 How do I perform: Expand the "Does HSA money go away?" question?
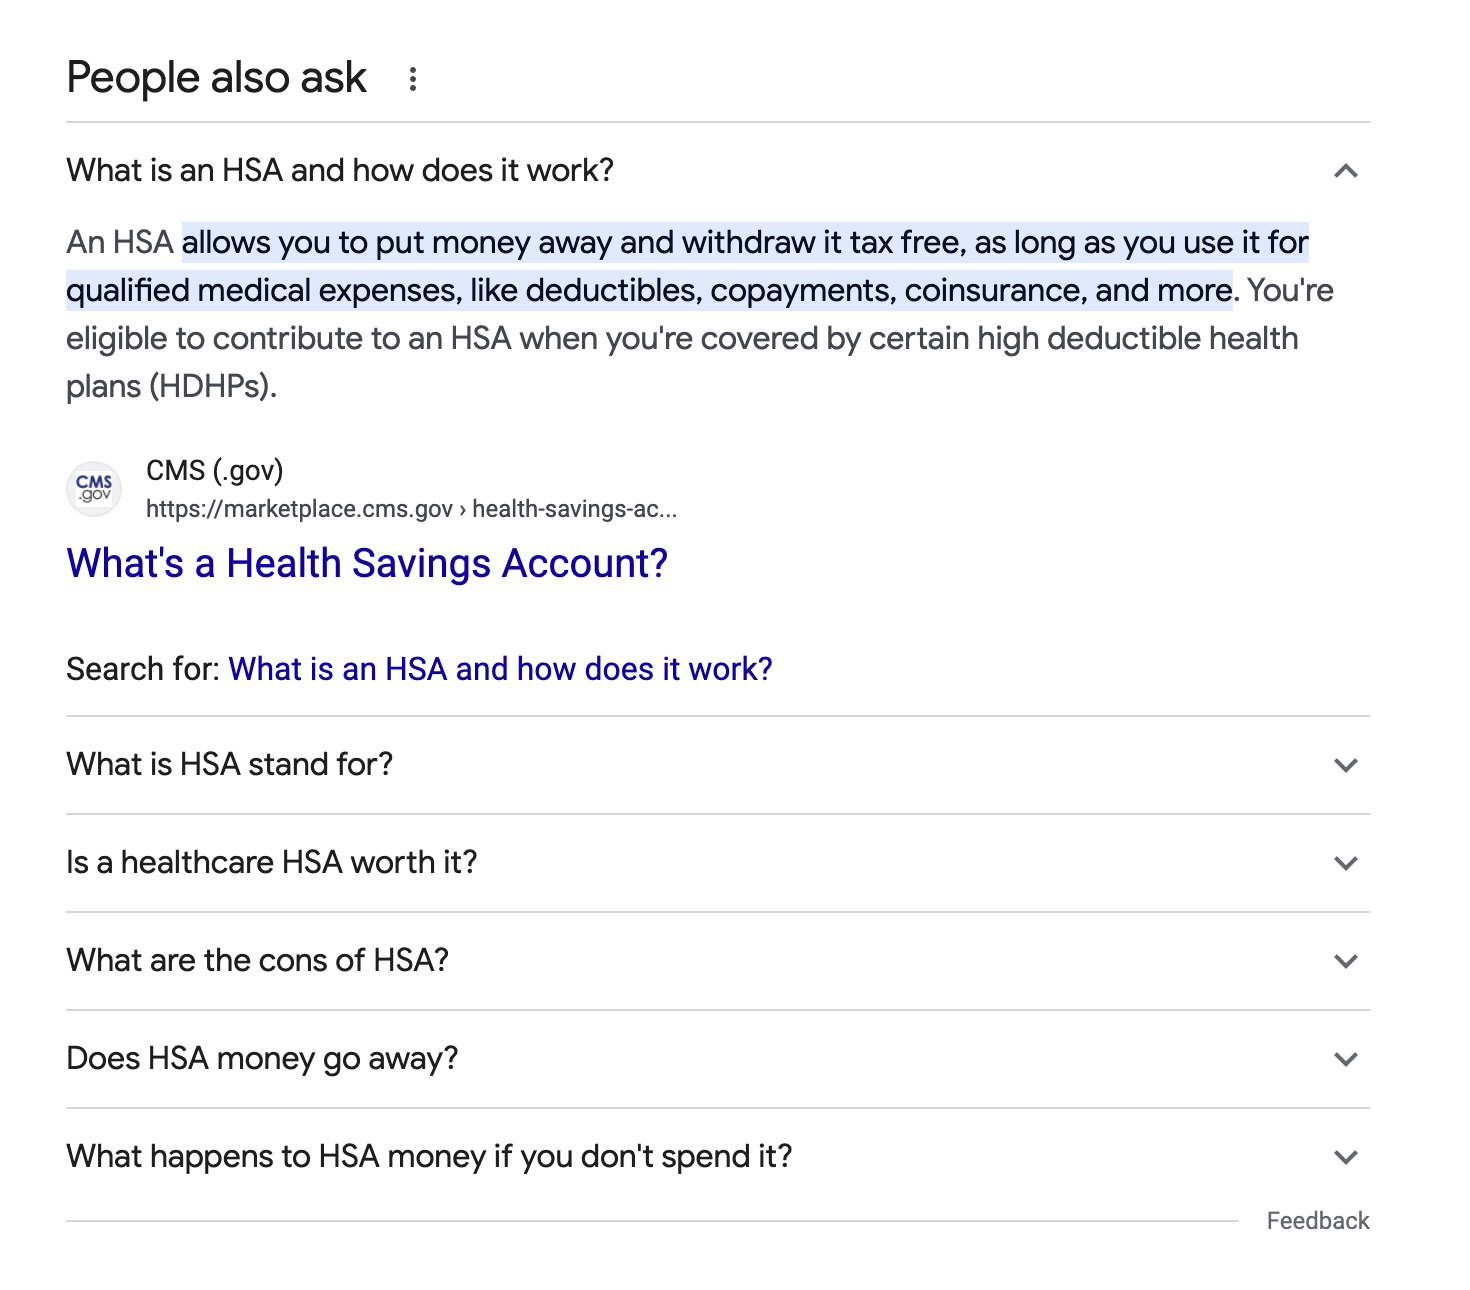(x=262, y=1059)
